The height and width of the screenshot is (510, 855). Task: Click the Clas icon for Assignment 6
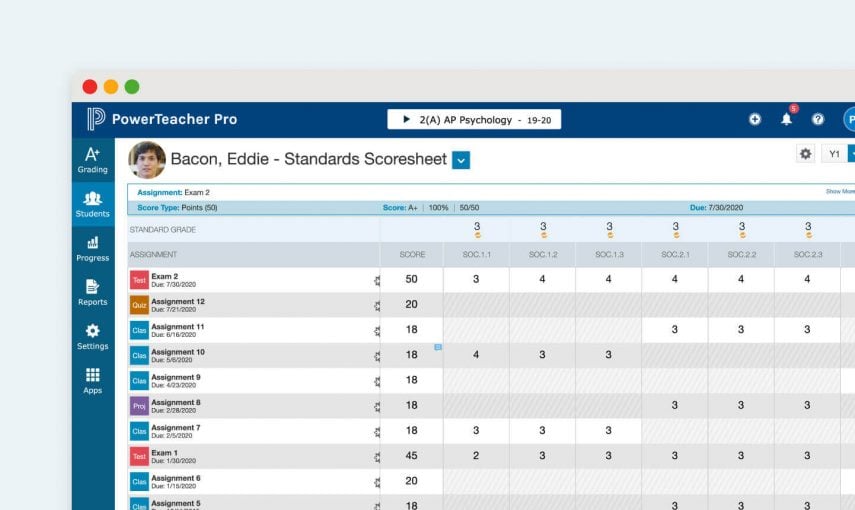140,482
